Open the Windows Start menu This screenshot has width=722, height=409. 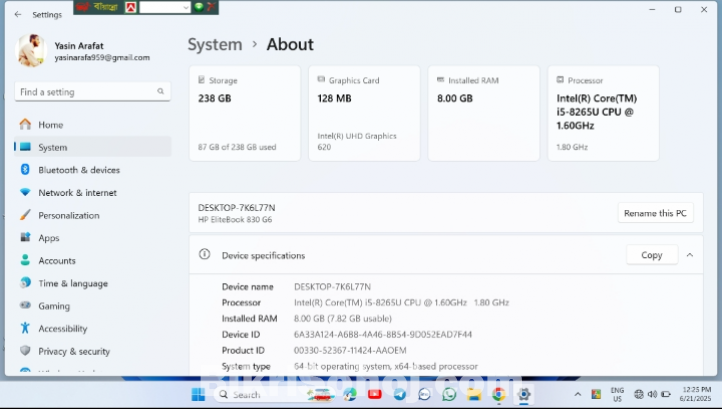click(x=198, y=394)
